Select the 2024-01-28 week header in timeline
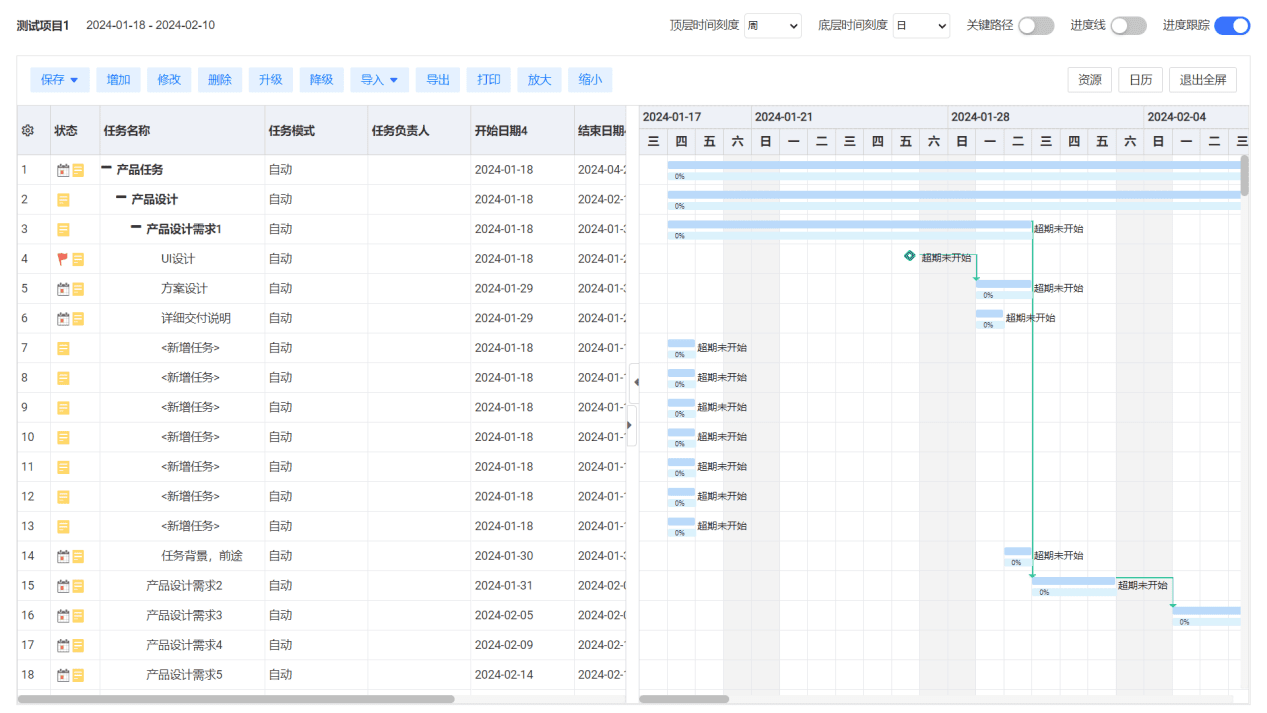 pos(1046,118)
